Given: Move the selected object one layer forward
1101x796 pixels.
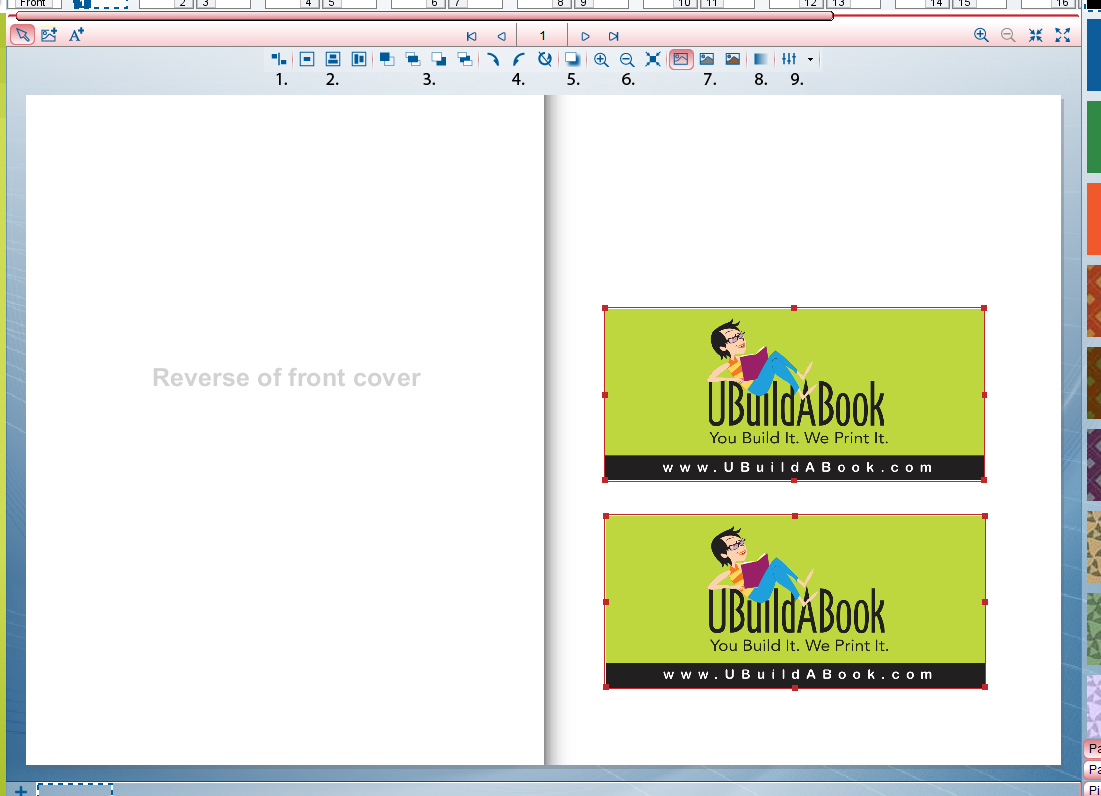Looking at the screenshot, I should [413, 60].
